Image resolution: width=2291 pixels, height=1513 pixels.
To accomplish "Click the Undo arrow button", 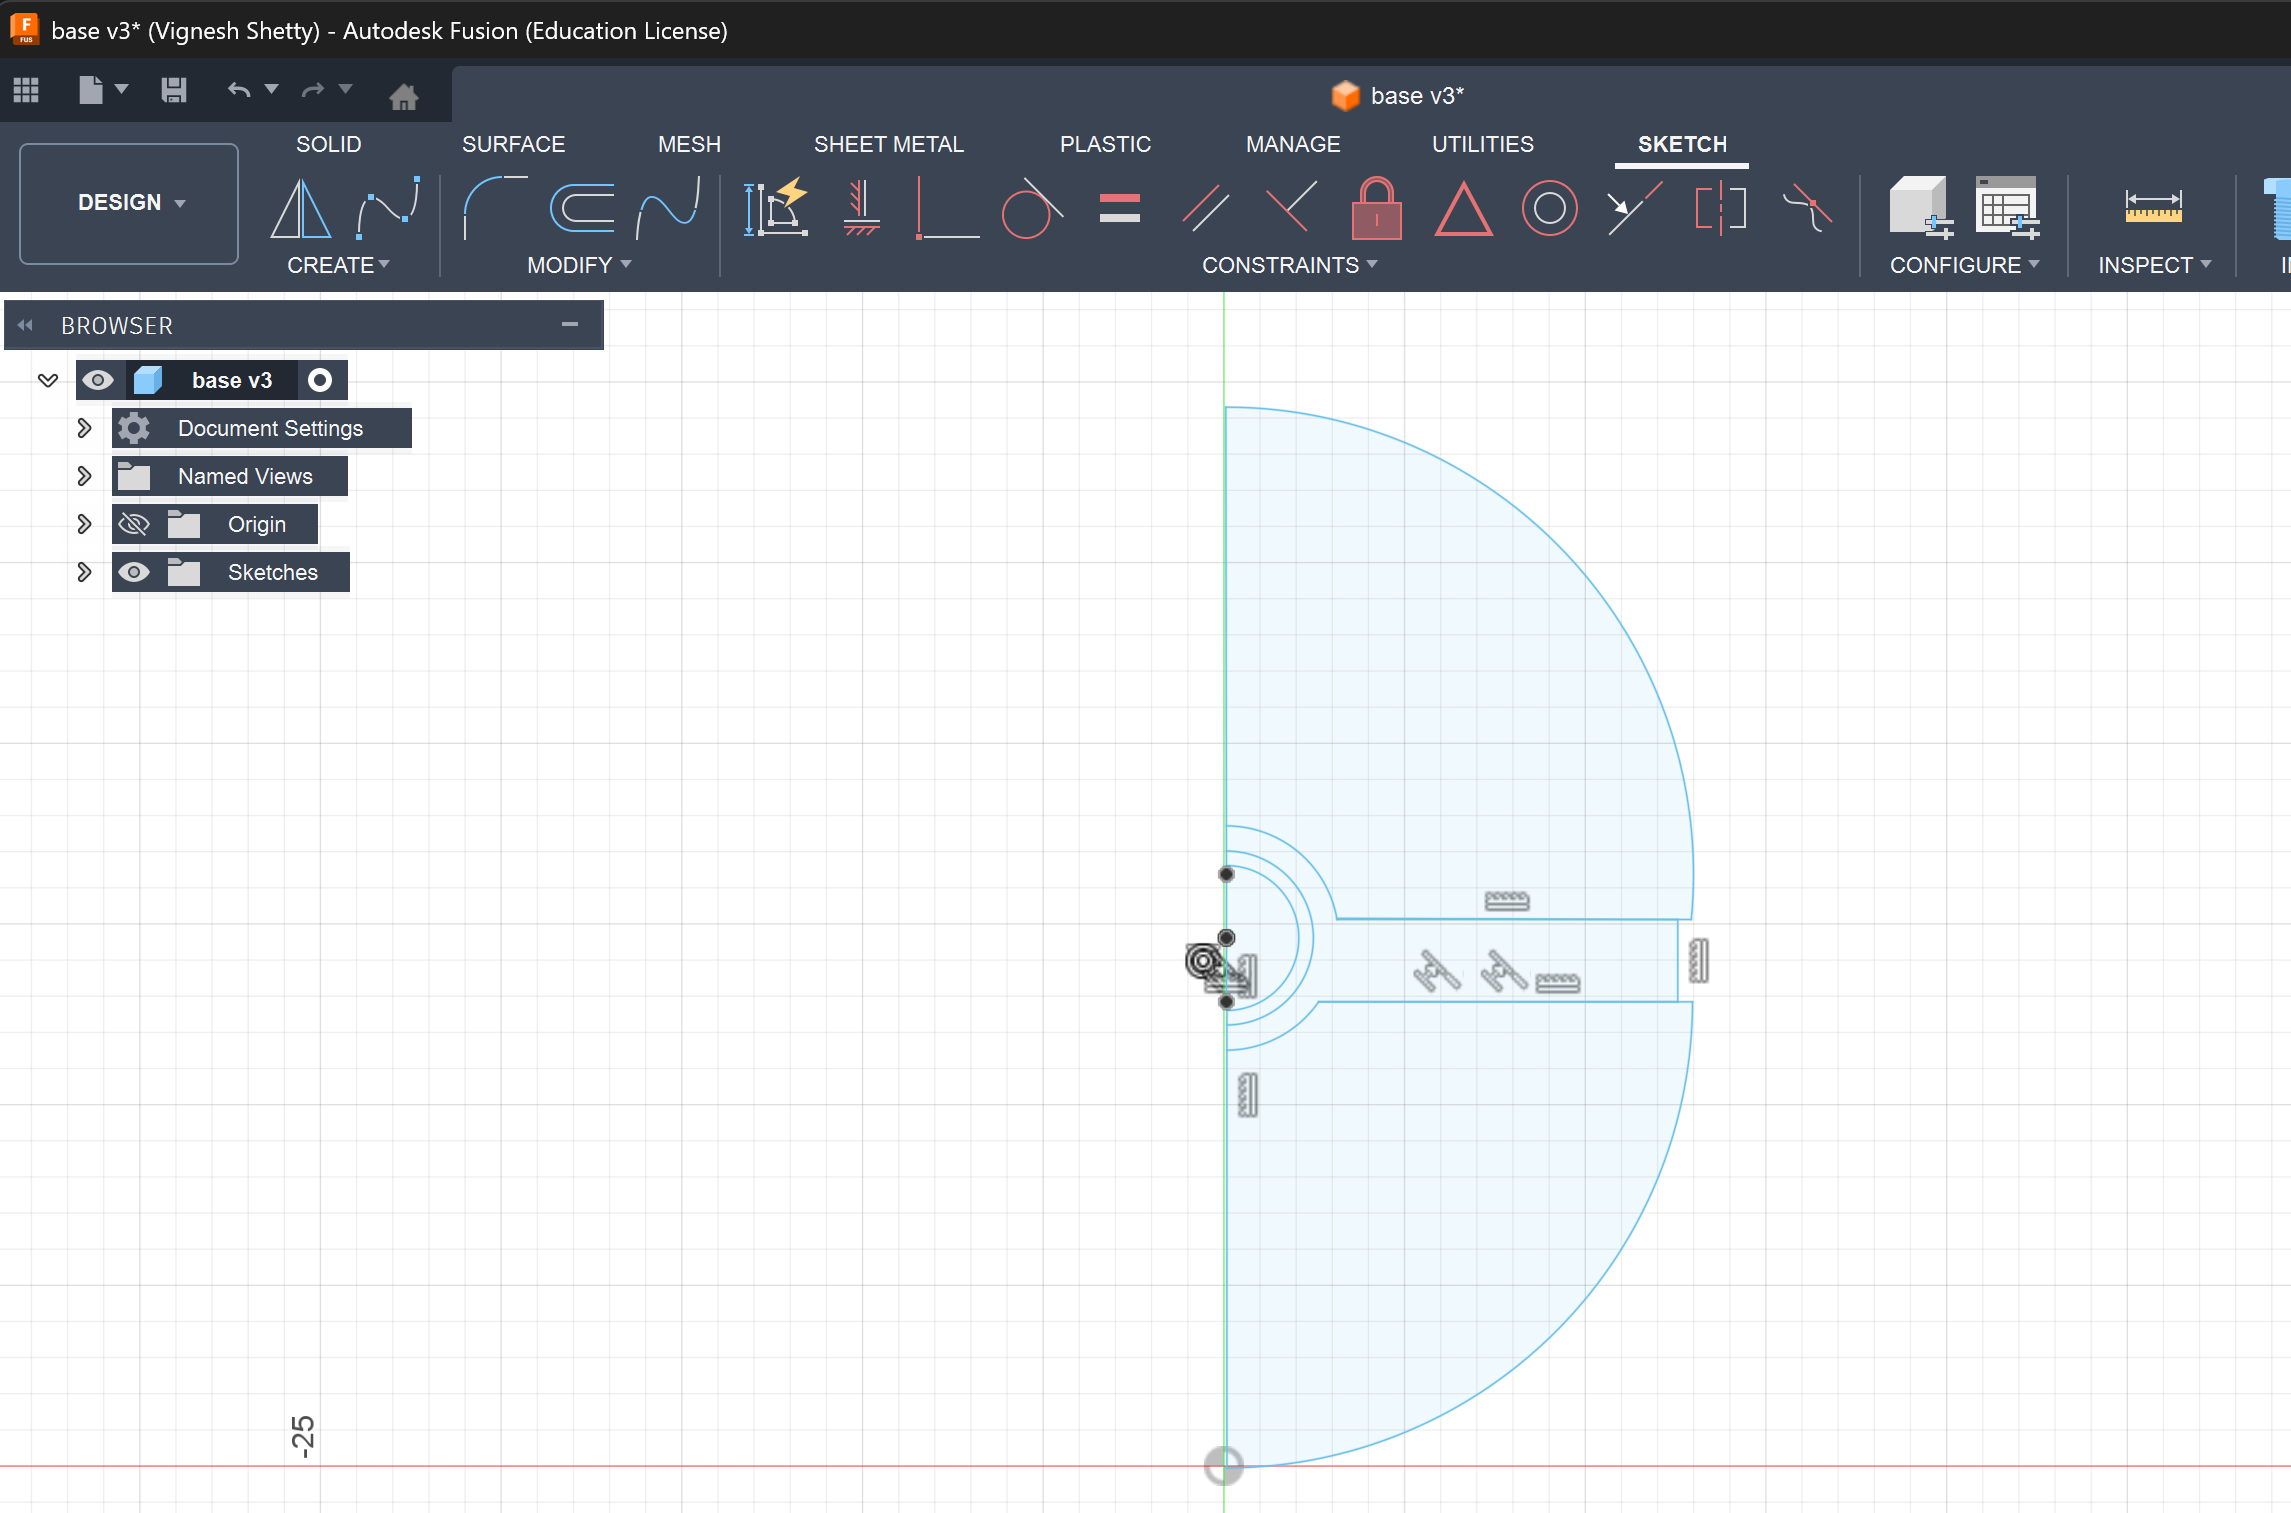I will (238, 90).
